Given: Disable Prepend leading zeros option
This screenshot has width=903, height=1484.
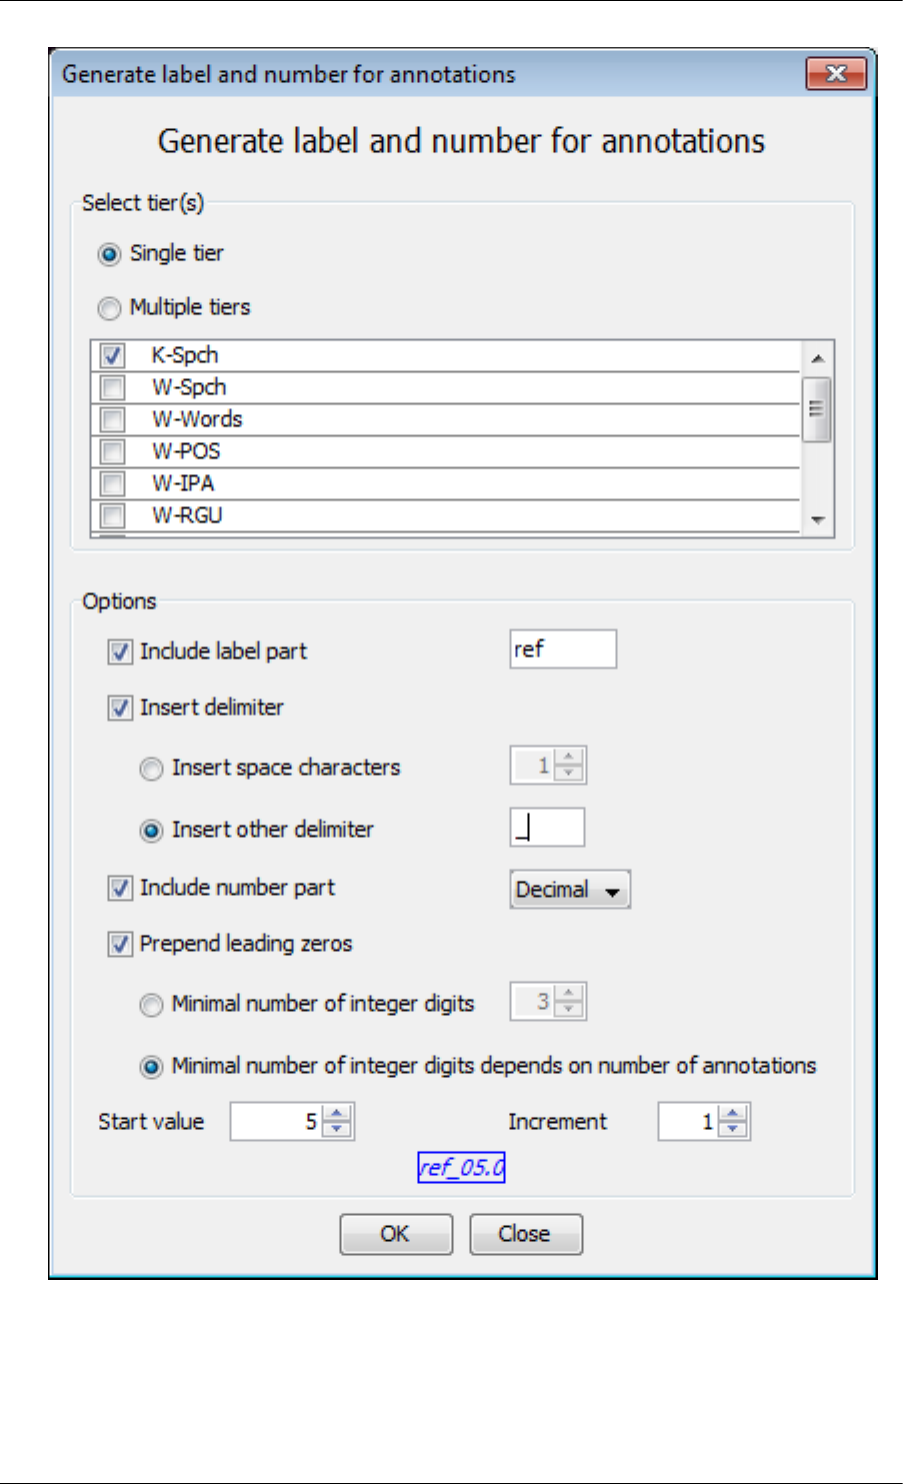Looking at the screenshot, I should tap(120, 944).
